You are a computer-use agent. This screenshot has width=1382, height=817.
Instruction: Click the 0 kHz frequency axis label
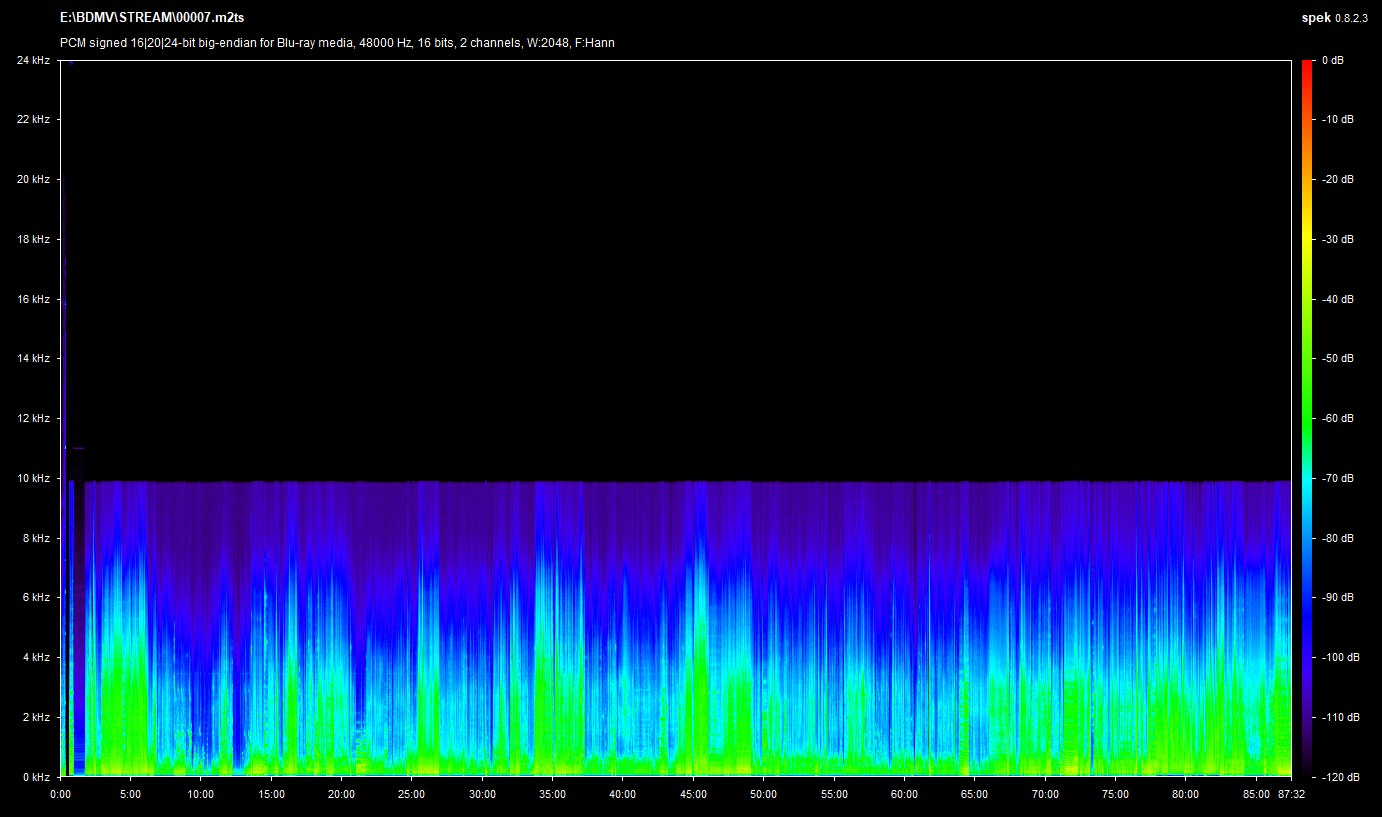point(36,777)
